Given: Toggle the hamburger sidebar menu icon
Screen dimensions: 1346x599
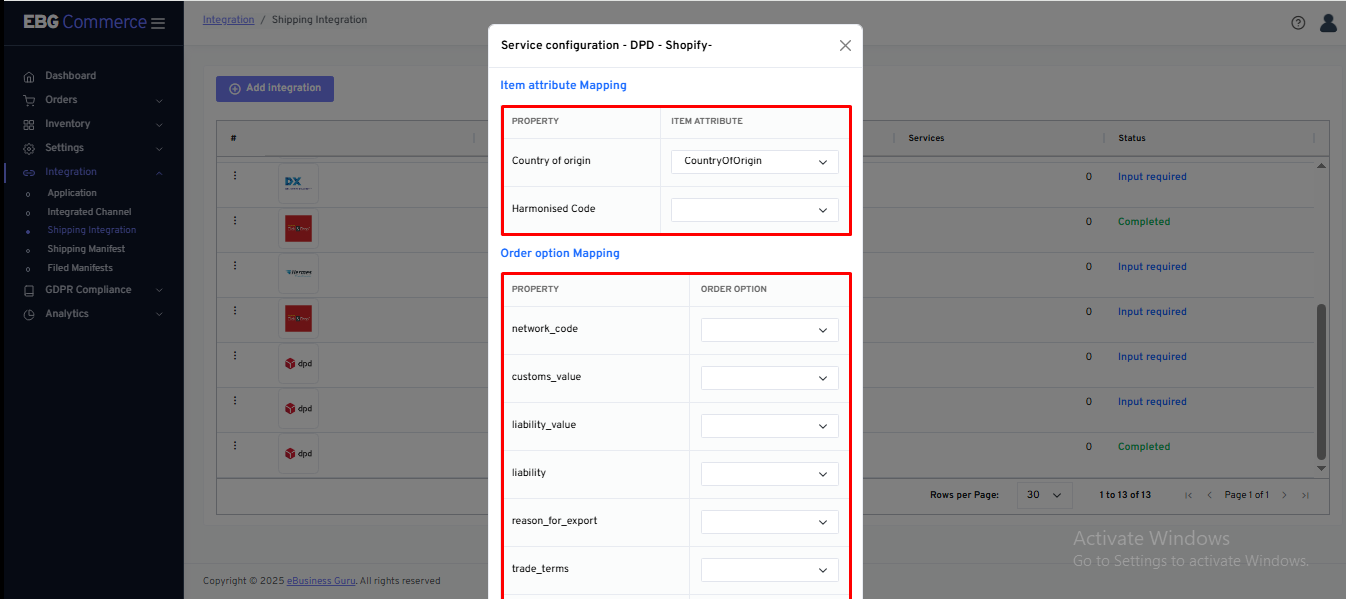Looking at the screenshot, I should tap(158, 23).
